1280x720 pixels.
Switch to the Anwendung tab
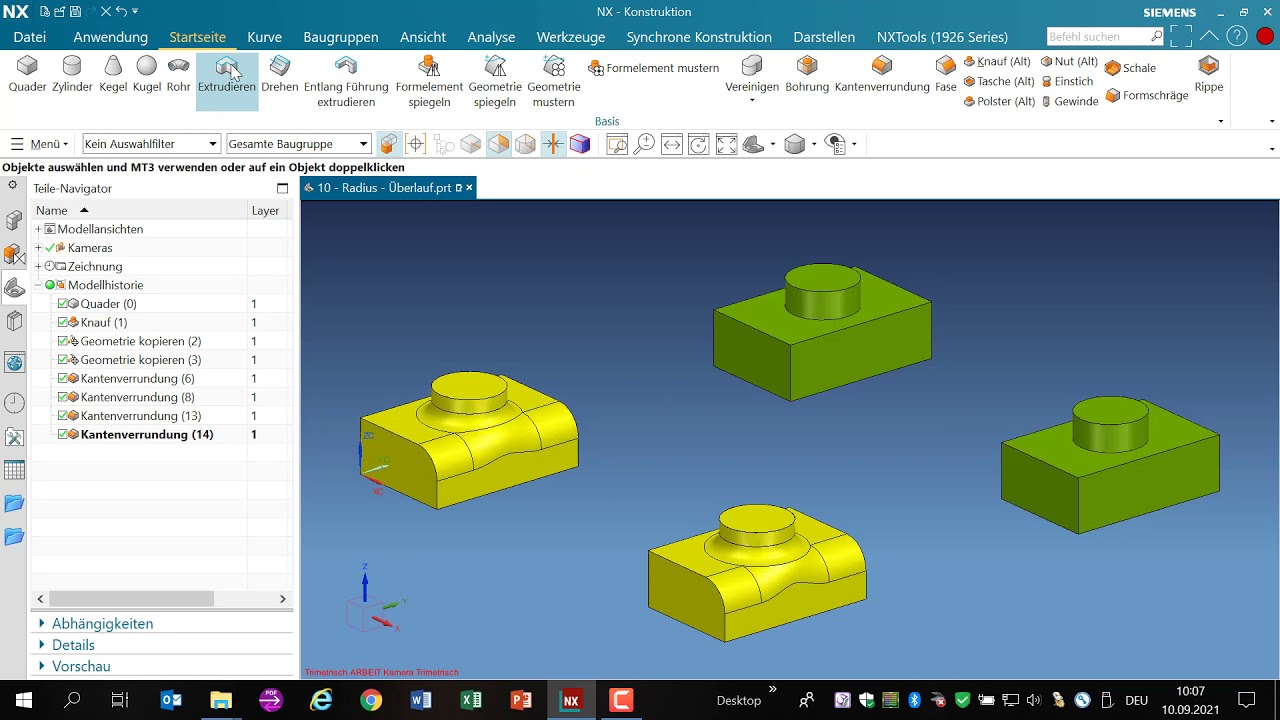[x=111, y=37]
